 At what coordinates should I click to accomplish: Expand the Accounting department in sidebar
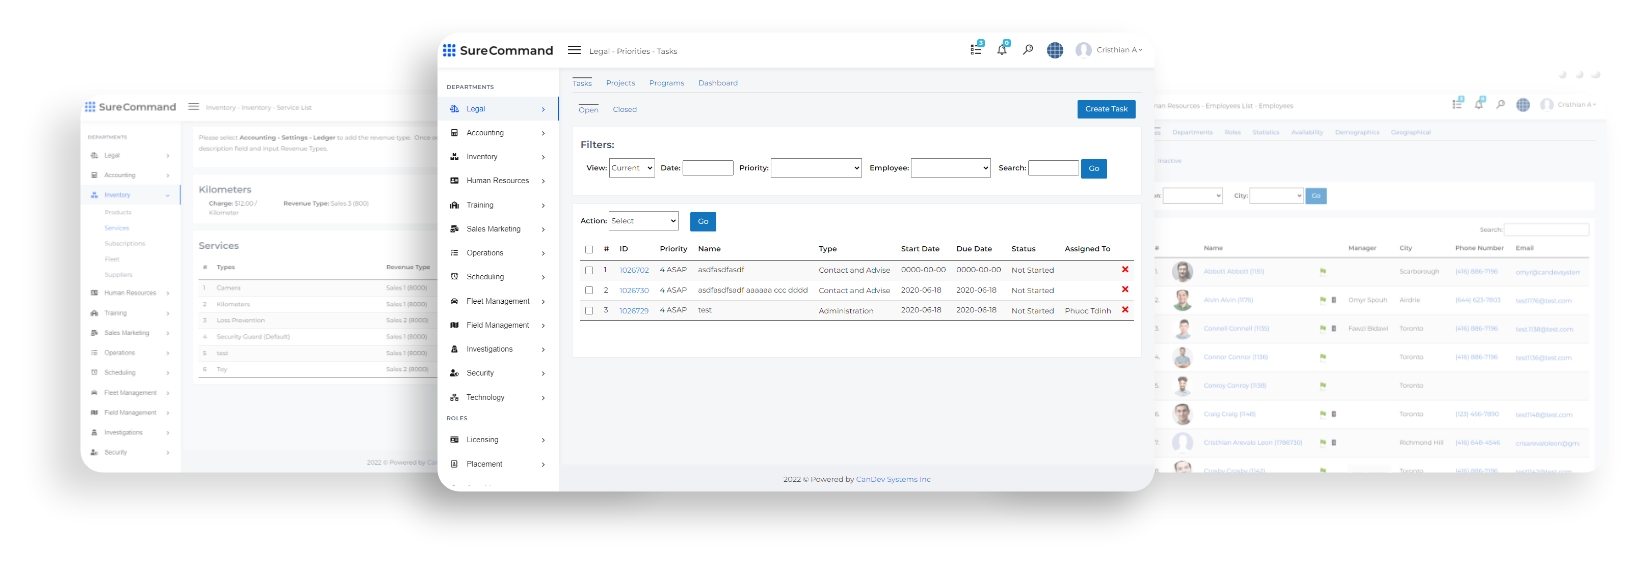(498, 133)
